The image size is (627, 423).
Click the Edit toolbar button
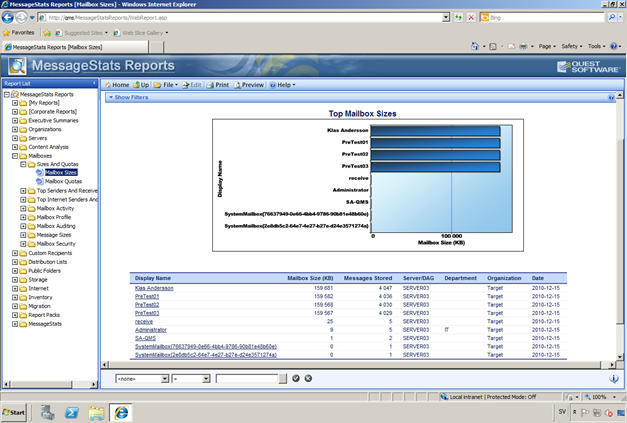(x=192, y=85)
